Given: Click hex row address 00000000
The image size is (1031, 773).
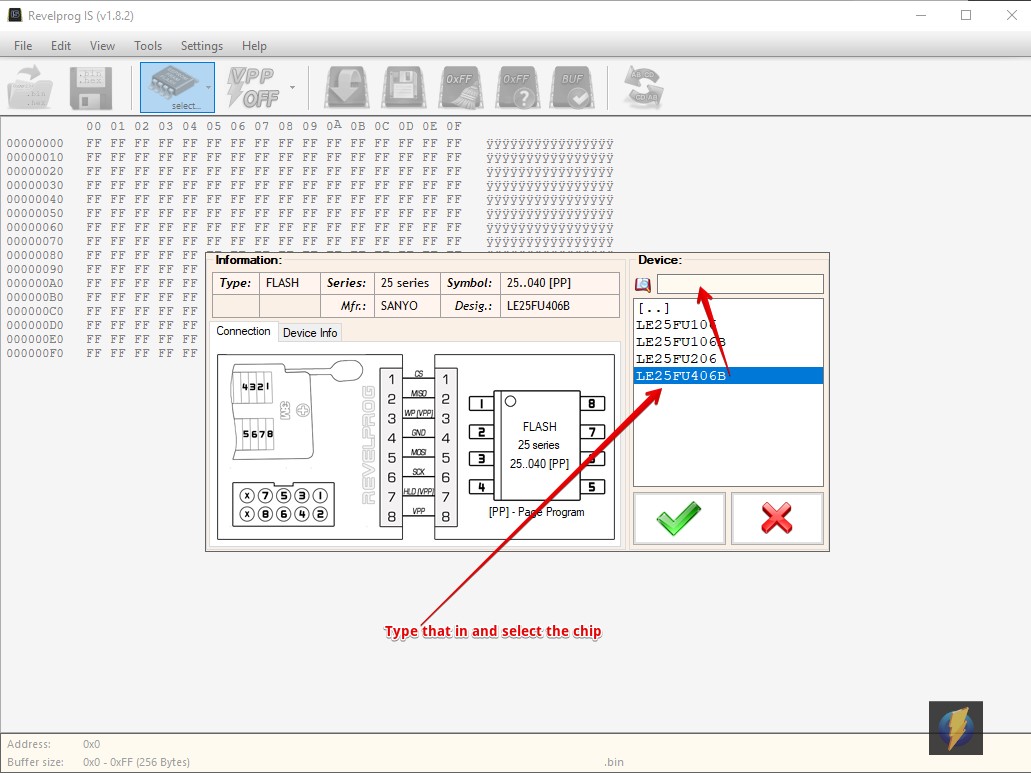Looking at the screenshot, I should [x=36, y=143].
